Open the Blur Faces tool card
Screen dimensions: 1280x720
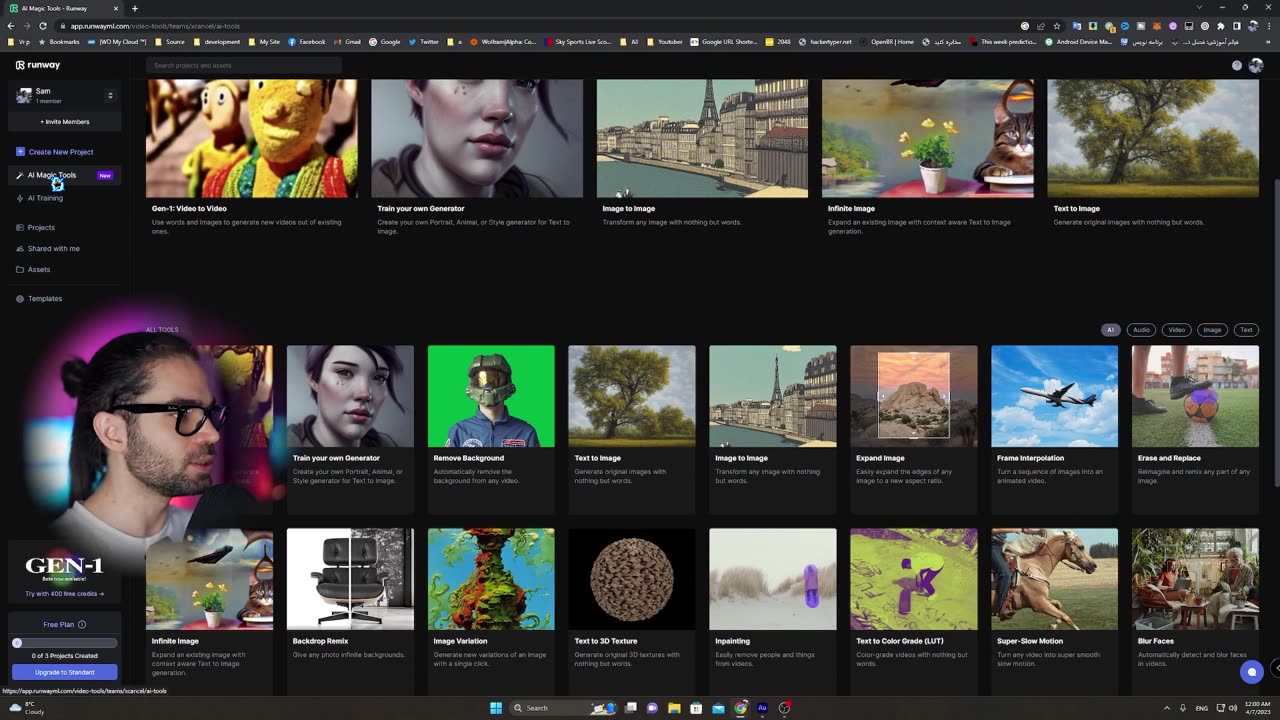click(x=1195, y=610)
